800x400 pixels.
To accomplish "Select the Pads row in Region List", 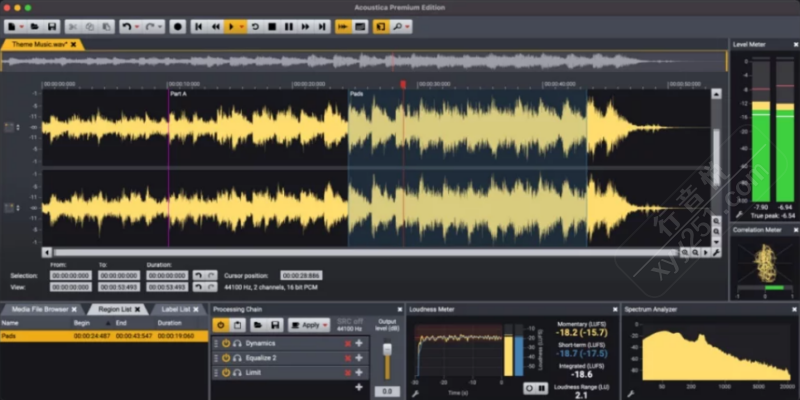I will click(104, 336).
